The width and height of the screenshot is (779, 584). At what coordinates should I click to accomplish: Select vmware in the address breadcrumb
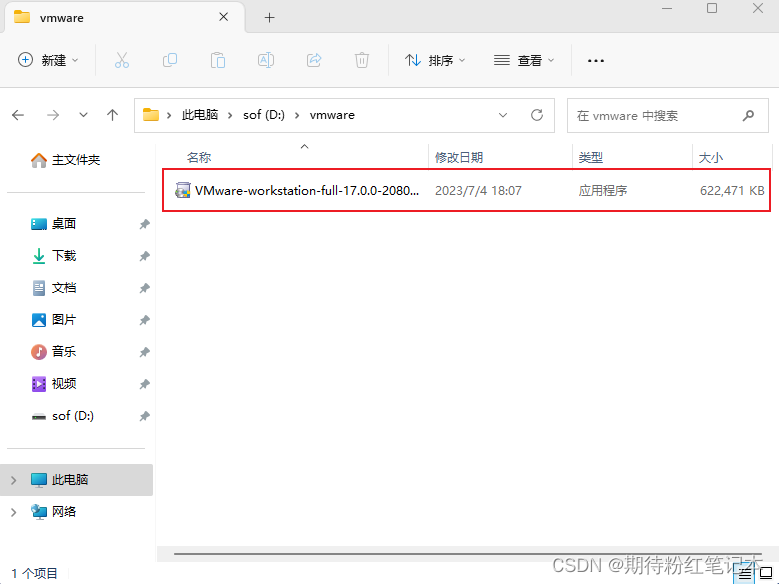332,115
